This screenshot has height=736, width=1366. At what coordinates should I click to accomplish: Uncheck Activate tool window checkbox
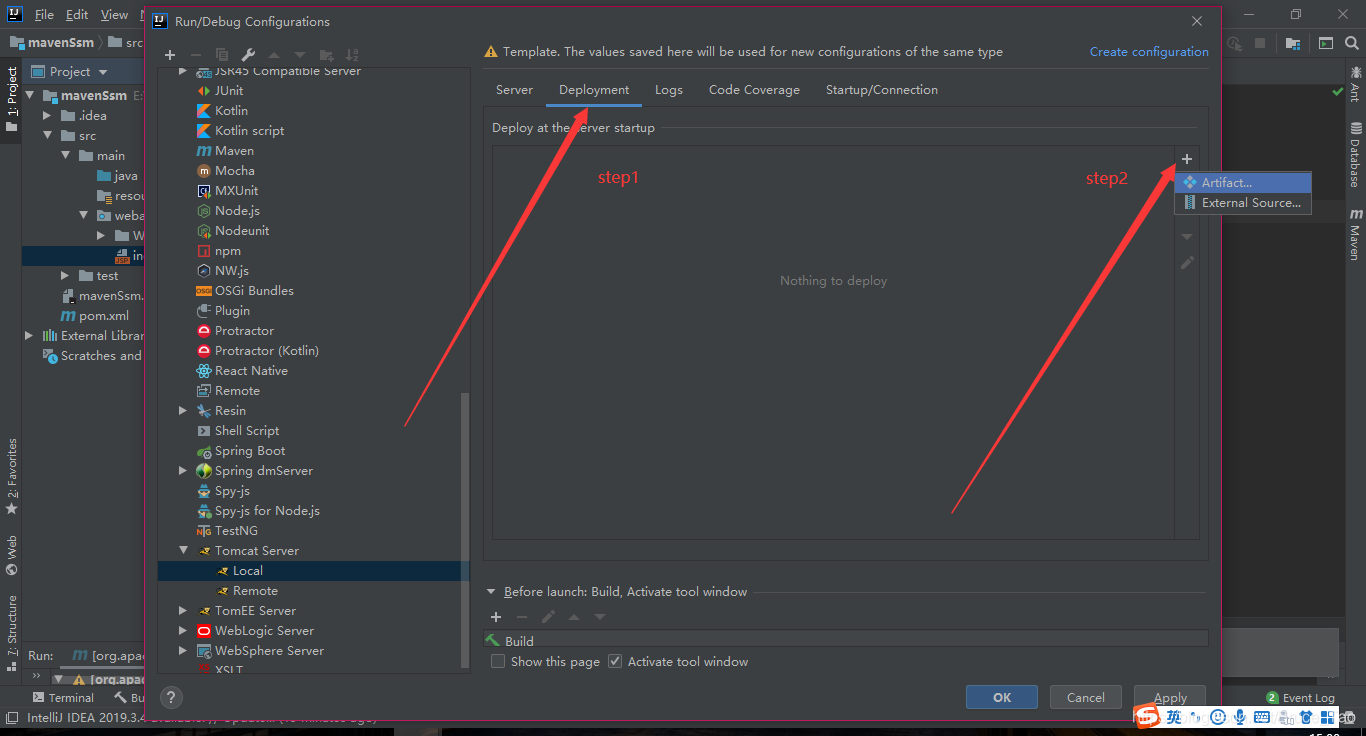click(615, 662)
